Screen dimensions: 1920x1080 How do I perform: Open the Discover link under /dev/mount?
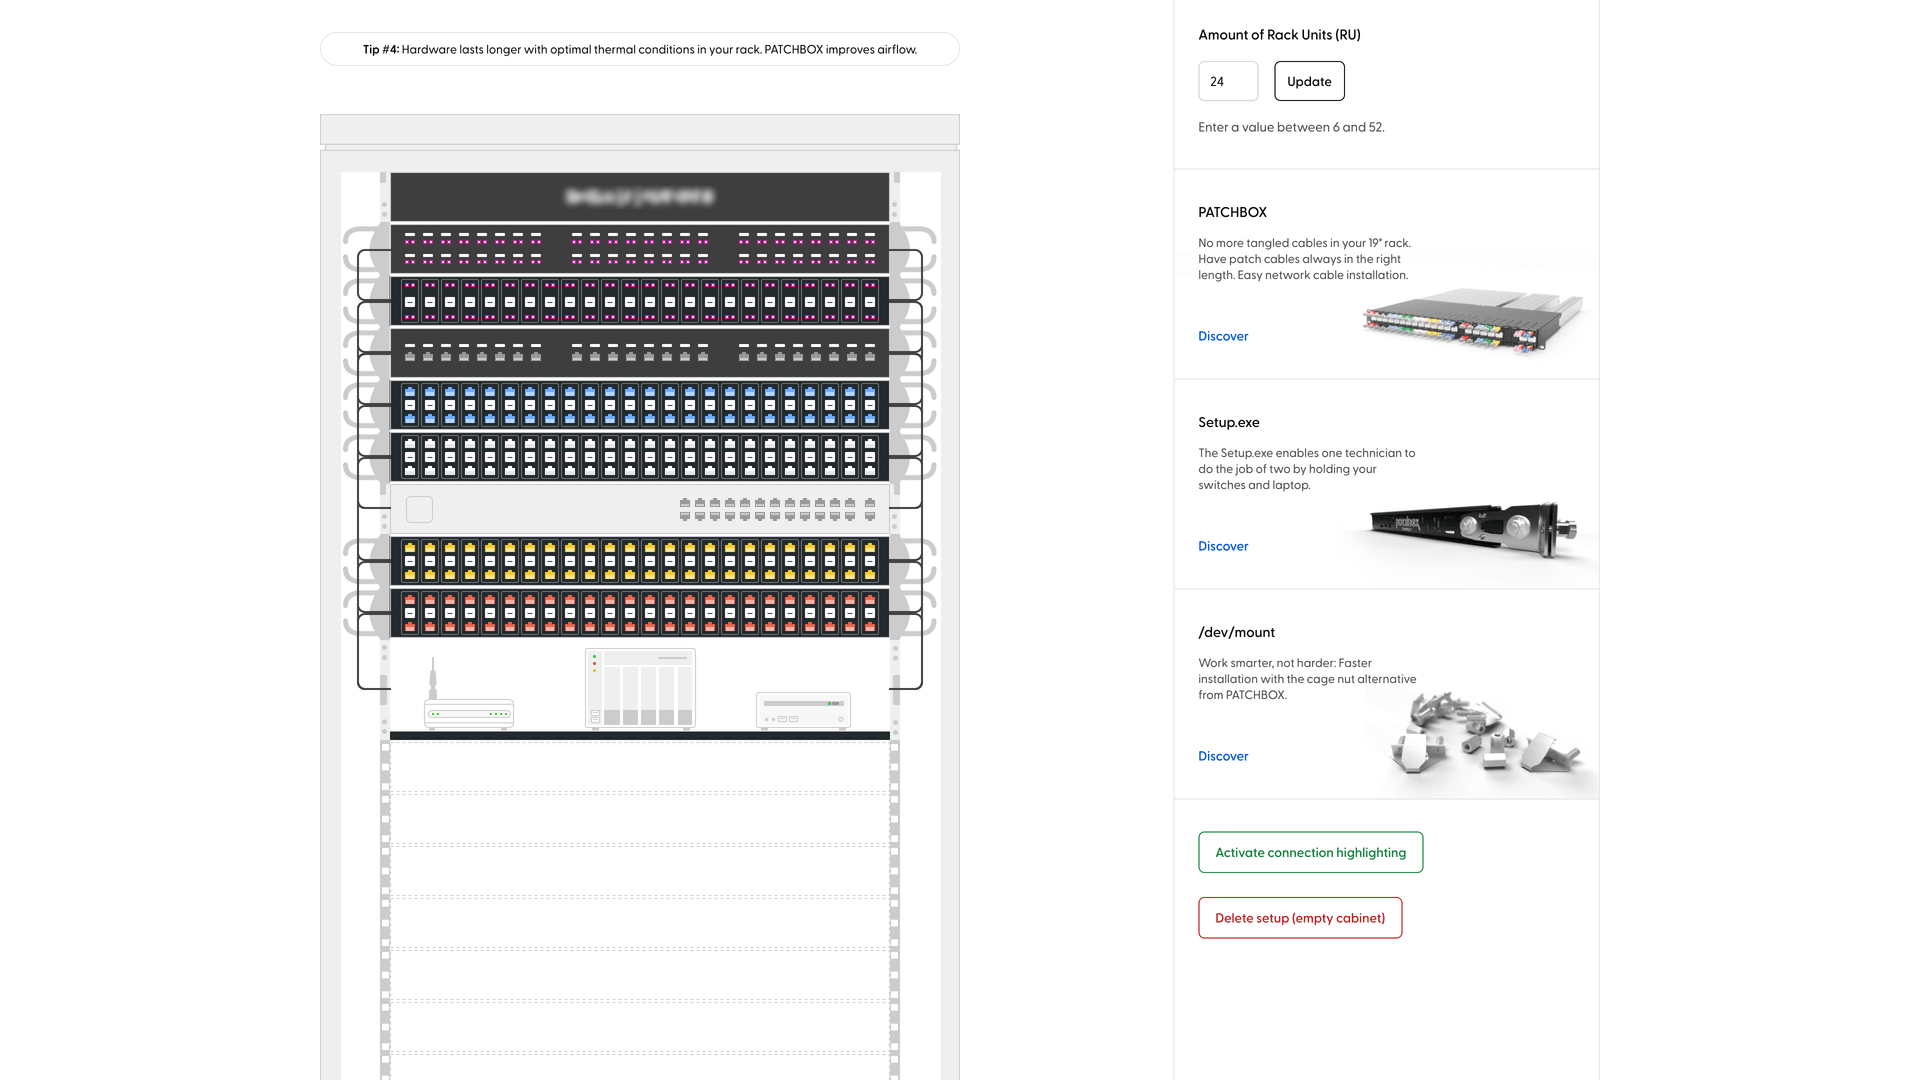[1222, 756]
